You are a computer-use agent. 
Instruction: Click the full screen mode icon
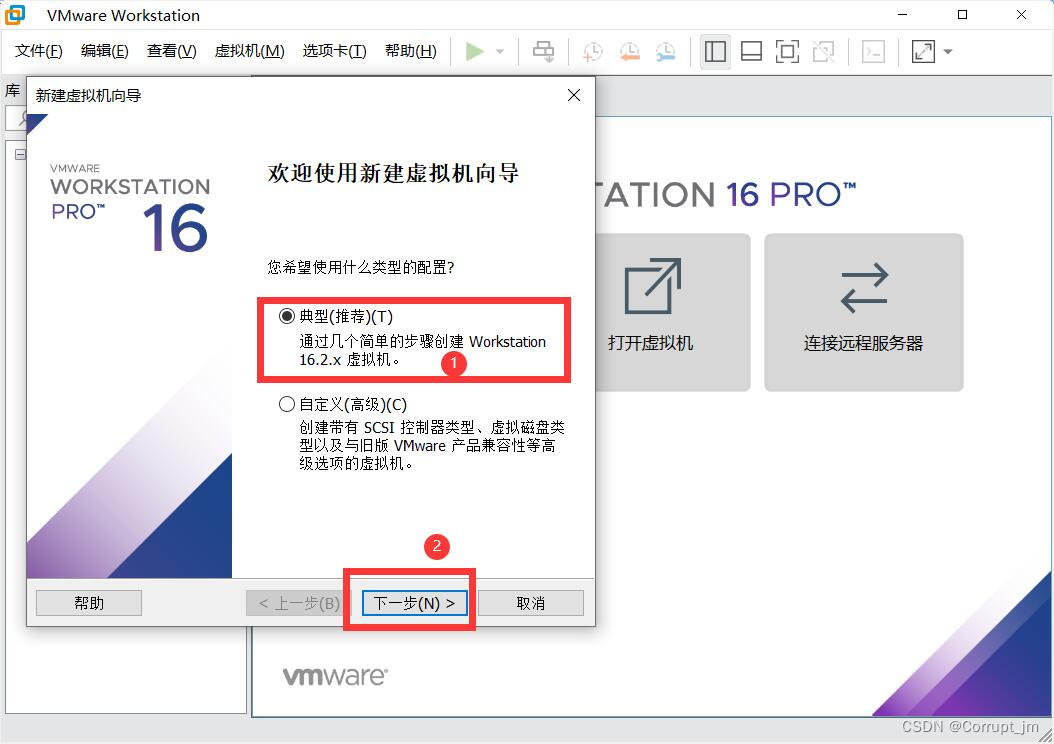point(787,52)
